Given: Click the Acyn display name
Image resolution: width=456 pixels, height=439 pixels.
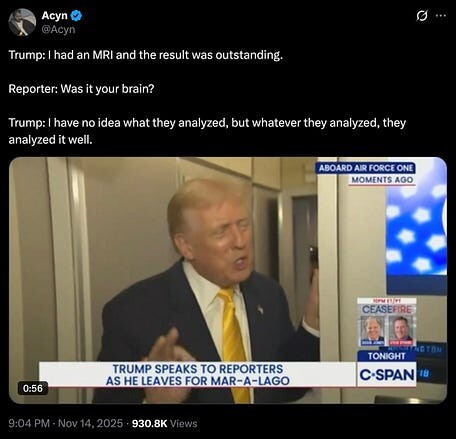Looking at the screenshot, I should pyautogui.click(x=54, y=15).
